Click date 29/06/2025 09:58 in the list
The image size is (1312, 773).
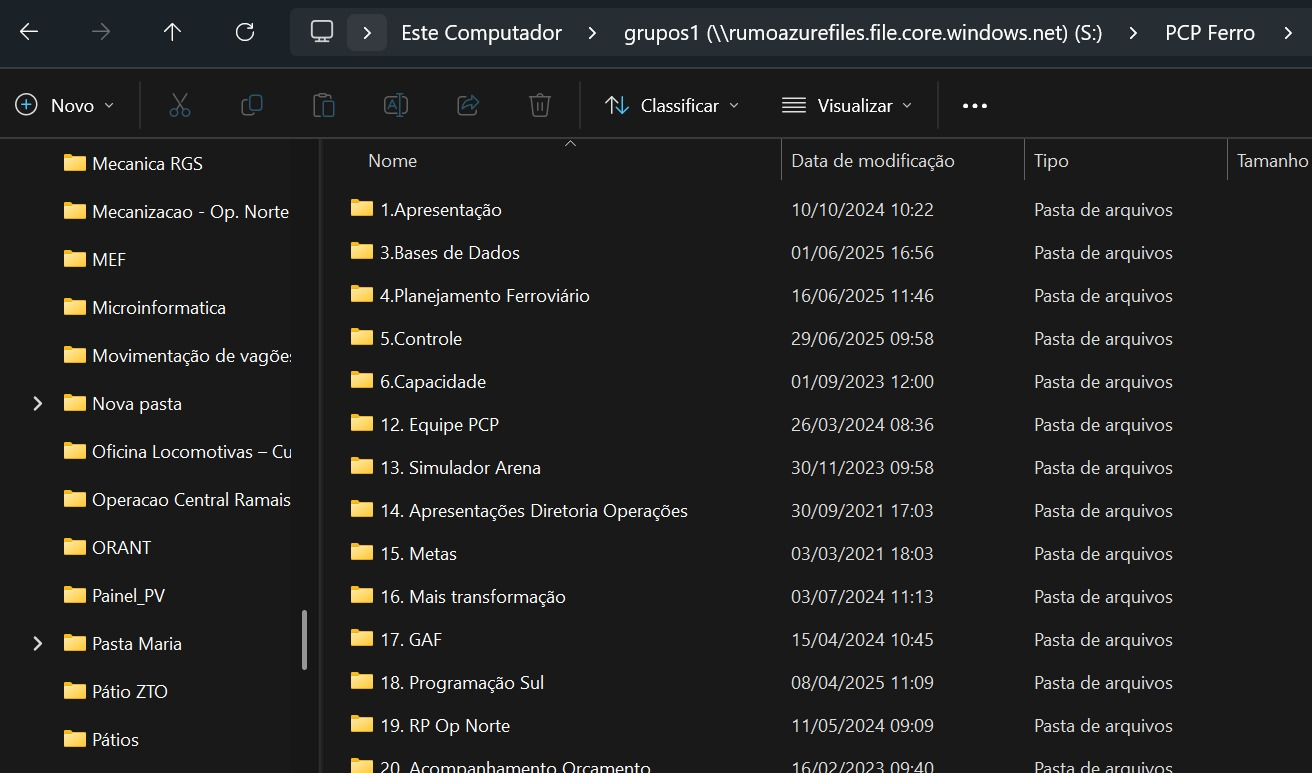(862, 338)
